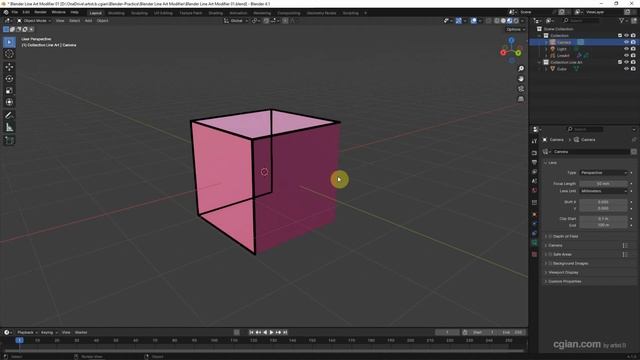
Task: Click the viewport pan hand icon
Action: pos(521,78)
